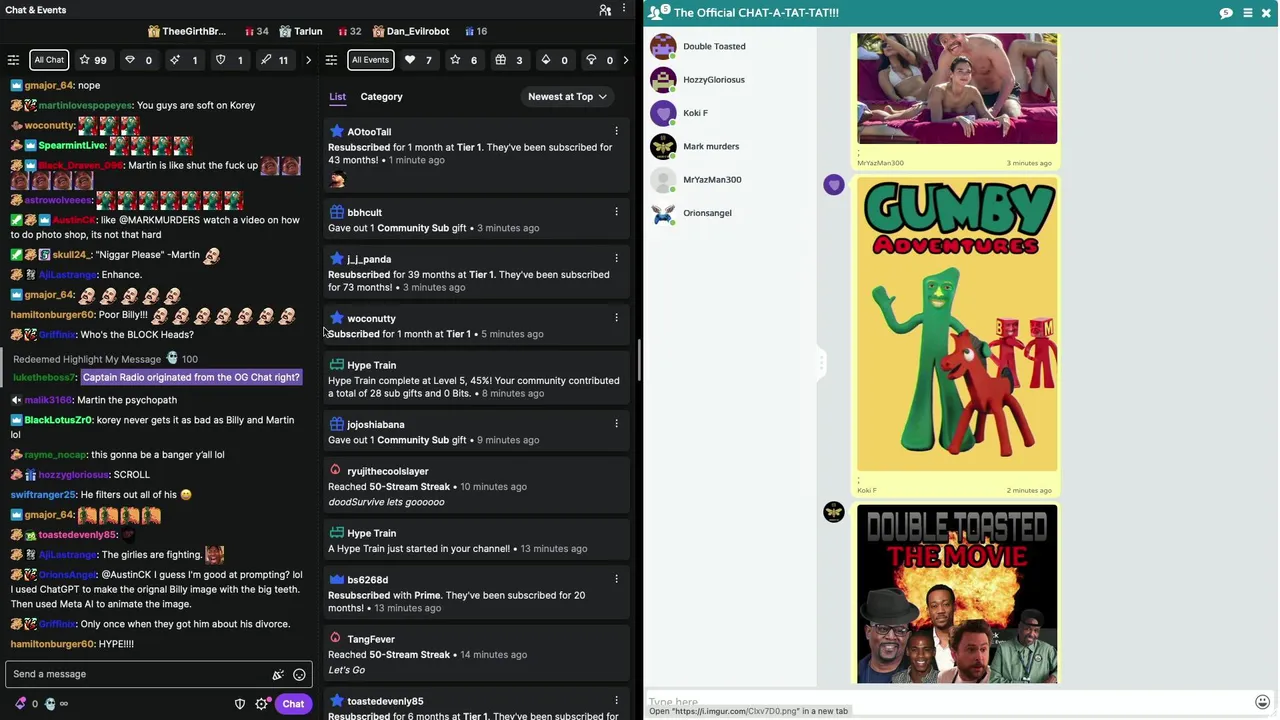Open the emoji picker in CHAT-A-TAT-TAT input
The image size is (1280, 720).
pyautogui.click(x=1262, y=702)
